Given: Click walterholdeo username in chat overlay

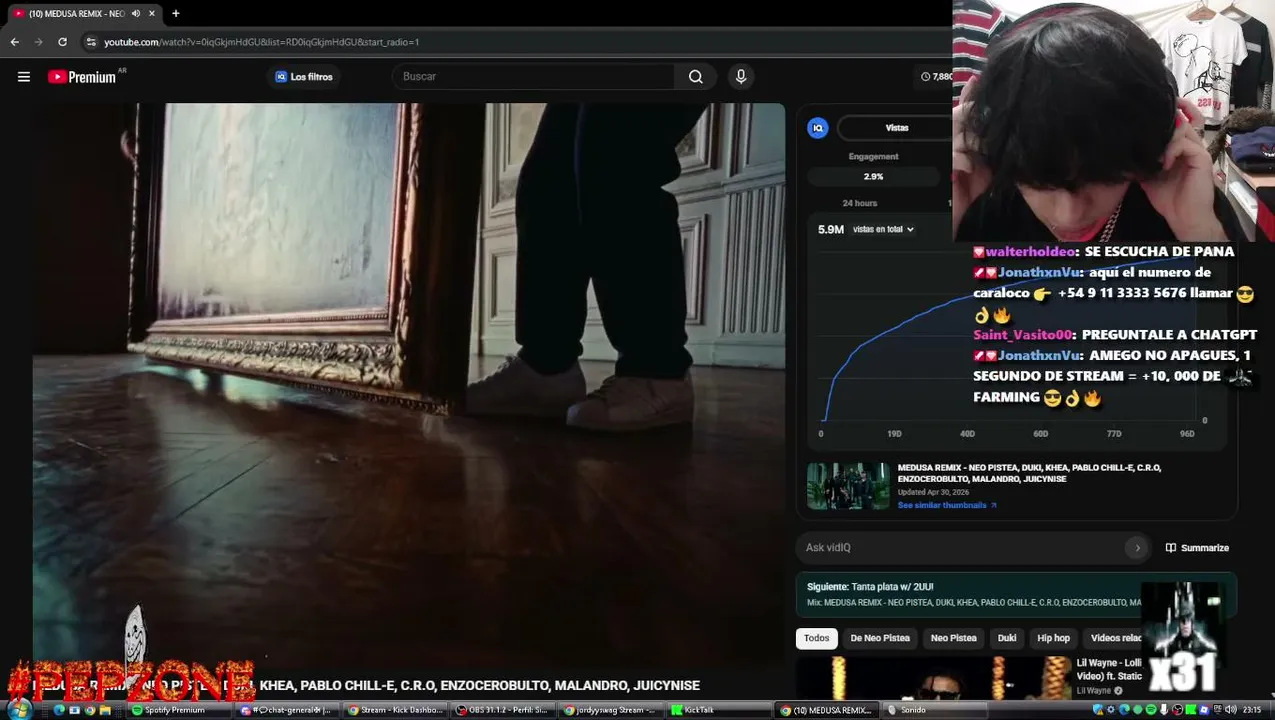Looking at the screenshot, I should [1031, 252].
